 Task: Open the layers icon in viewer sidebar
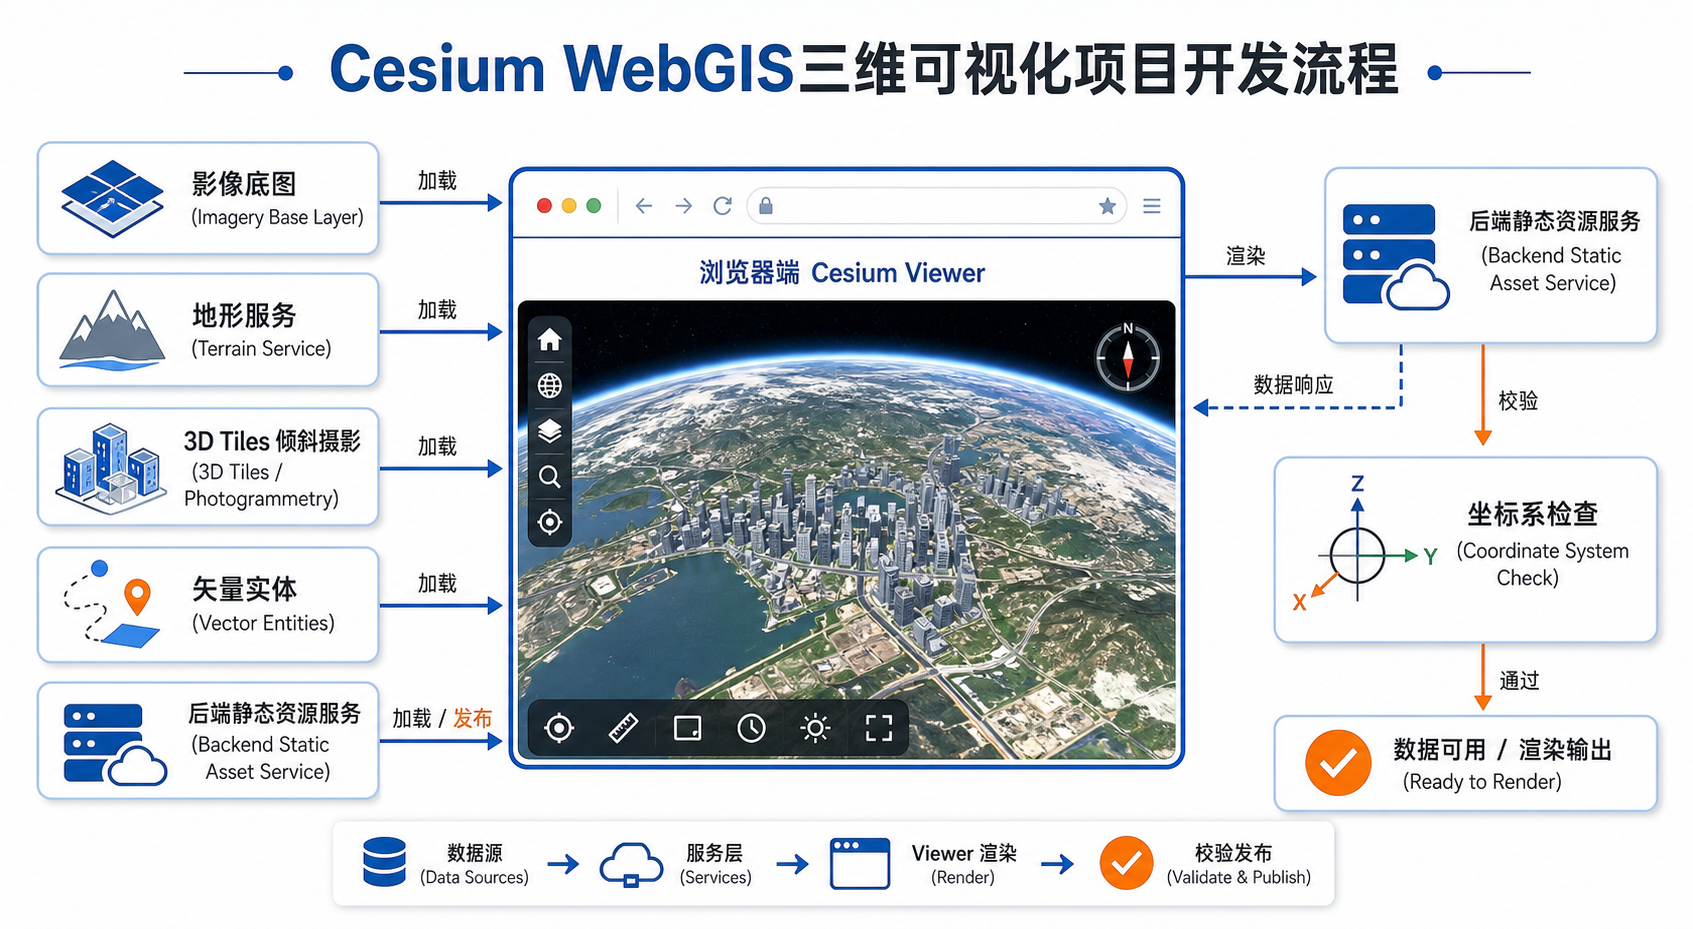pos(549,431)
